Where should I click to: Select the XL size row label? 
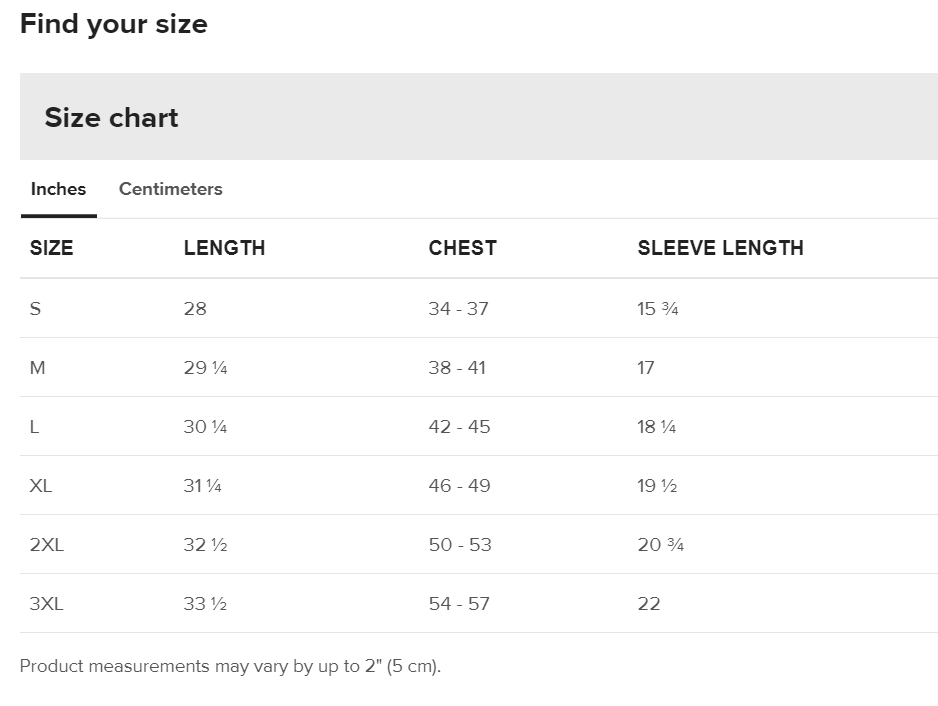click(40, 485)
